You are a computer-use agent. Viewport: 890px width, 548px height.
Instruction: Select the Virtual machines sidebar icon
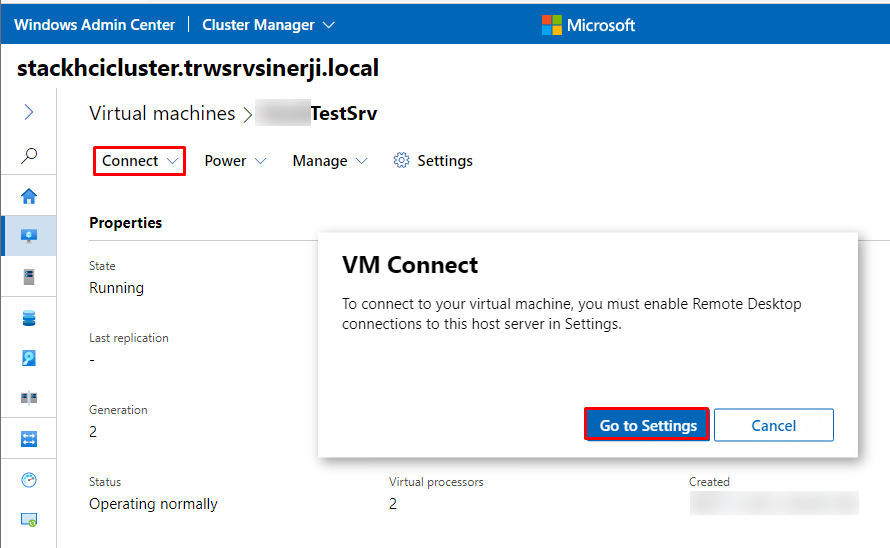coord(29,236)
